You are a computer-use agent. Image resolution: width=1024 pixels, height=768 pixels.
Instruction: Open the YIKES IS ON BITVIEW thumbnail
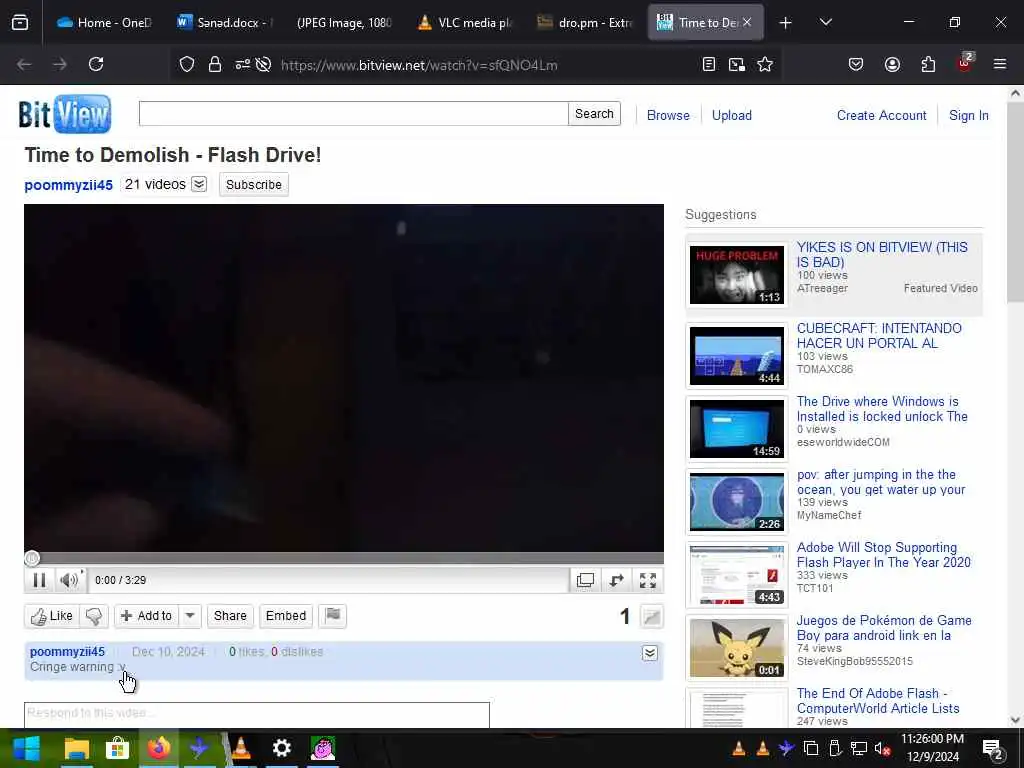[737, 274]
